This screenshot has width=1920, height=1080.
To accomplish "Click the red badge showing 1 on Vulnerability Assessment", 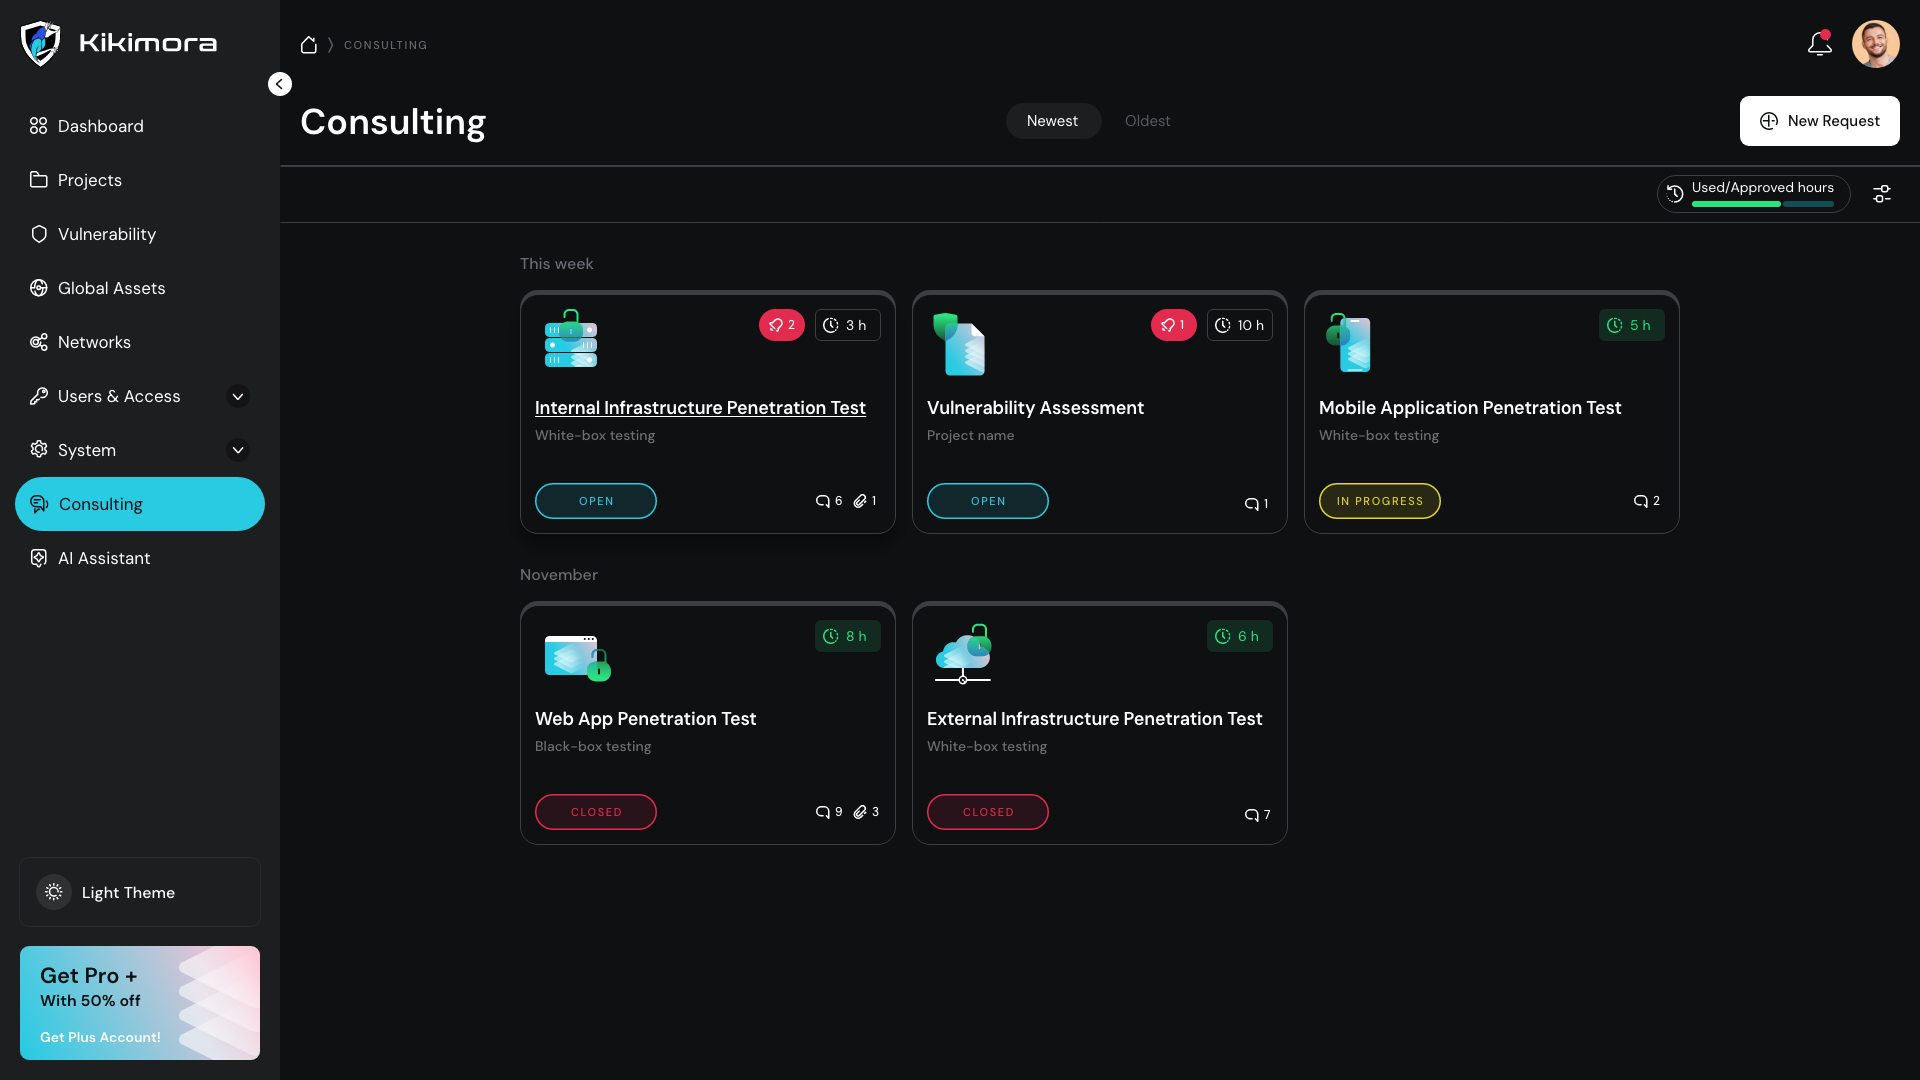I will (1174, 325).
